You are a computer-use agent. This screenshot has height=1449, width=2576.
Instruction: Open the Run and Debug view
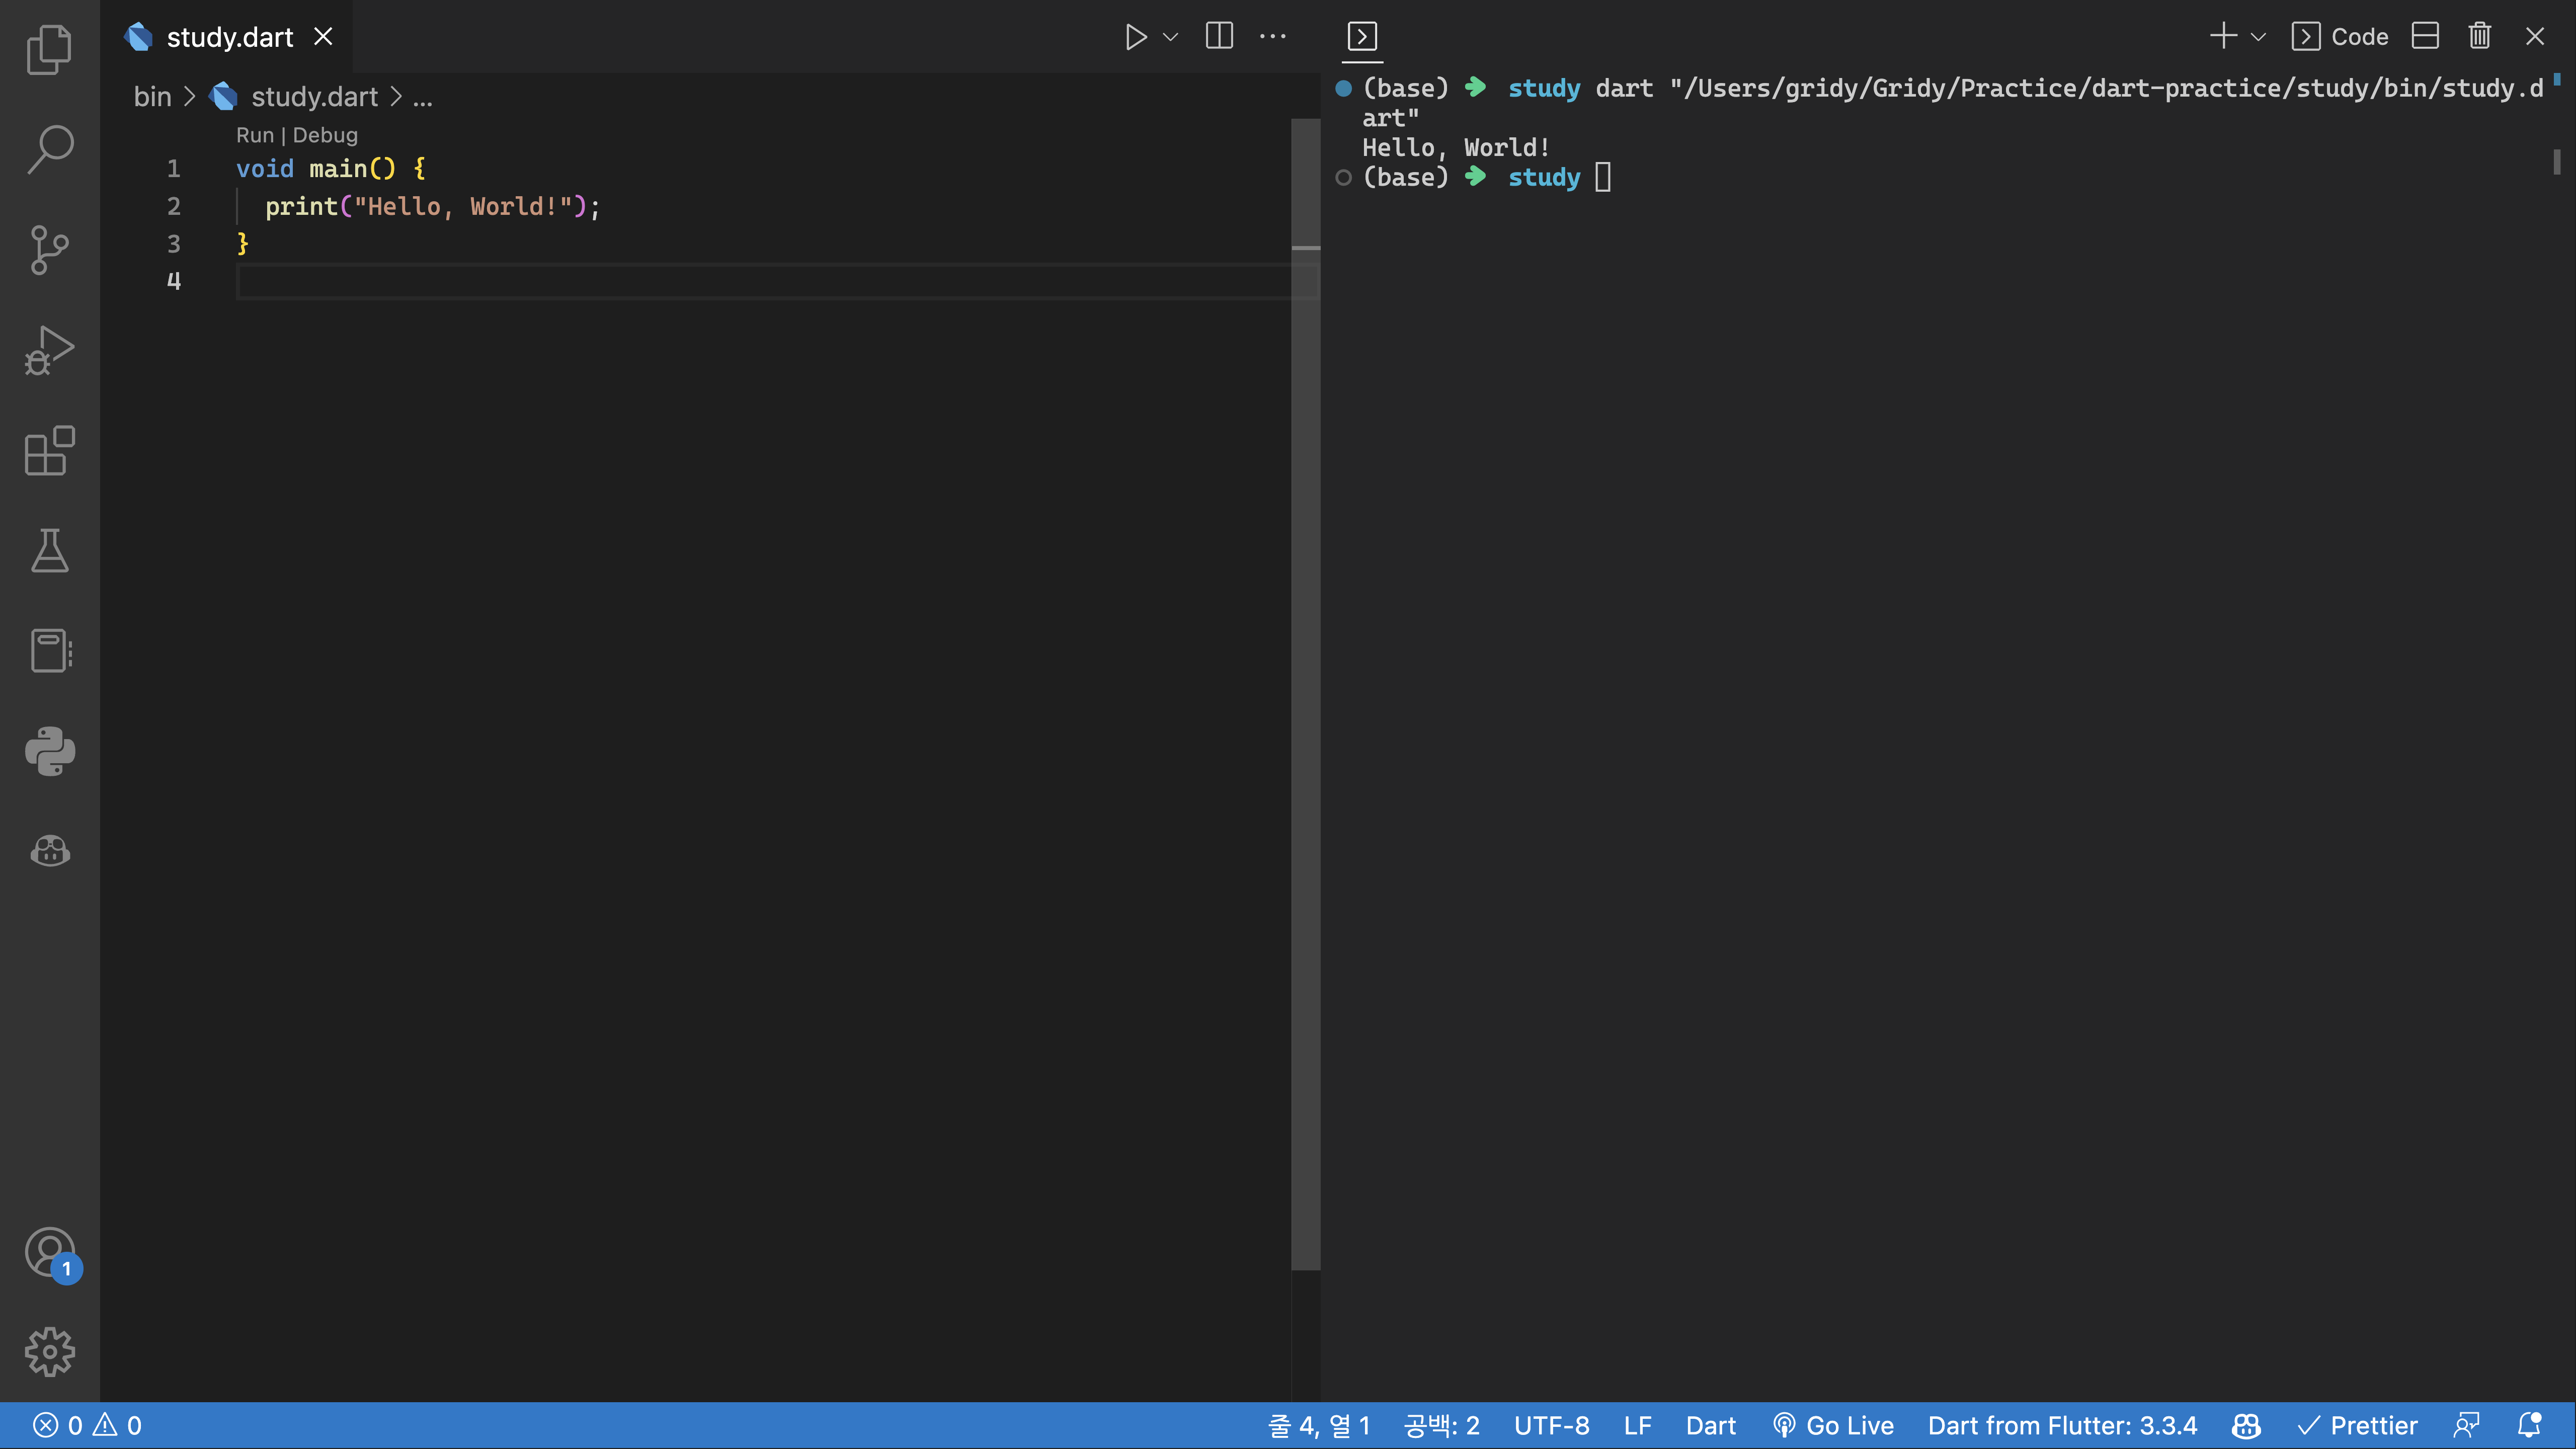49,350
